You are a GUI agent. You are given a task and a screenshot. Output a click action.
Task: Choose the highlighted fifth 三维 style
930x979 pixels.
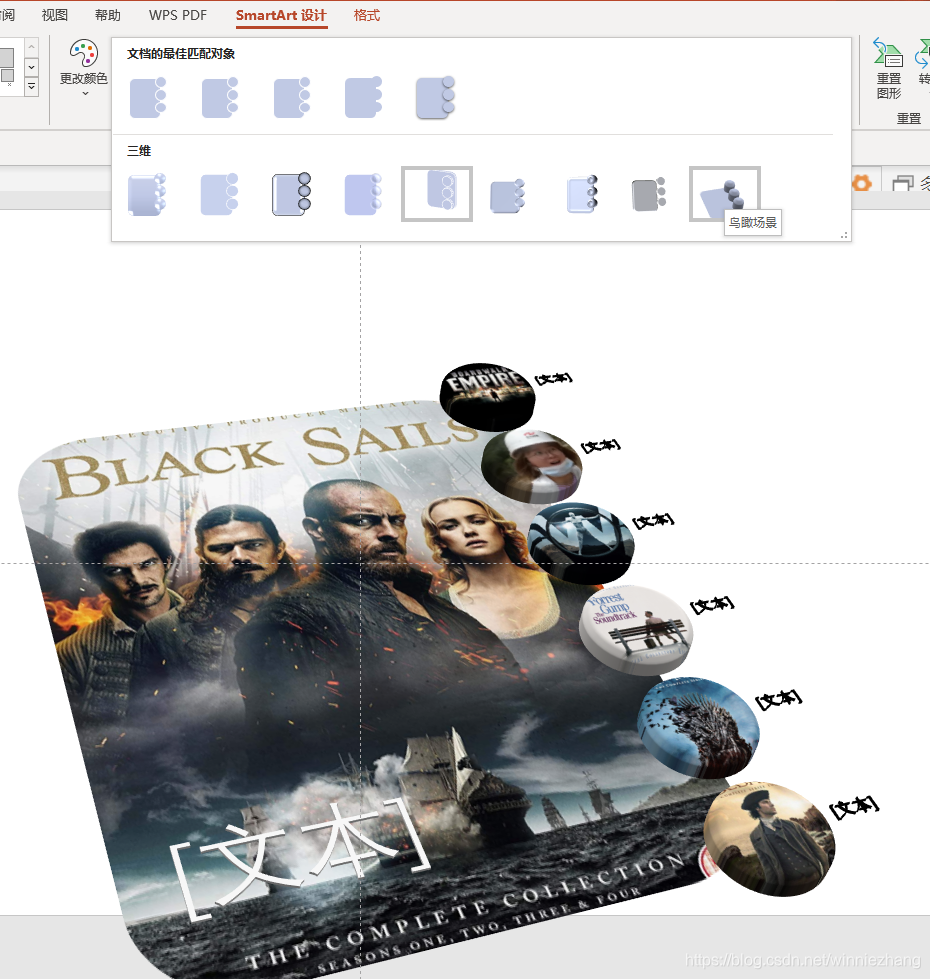point(437,194)
